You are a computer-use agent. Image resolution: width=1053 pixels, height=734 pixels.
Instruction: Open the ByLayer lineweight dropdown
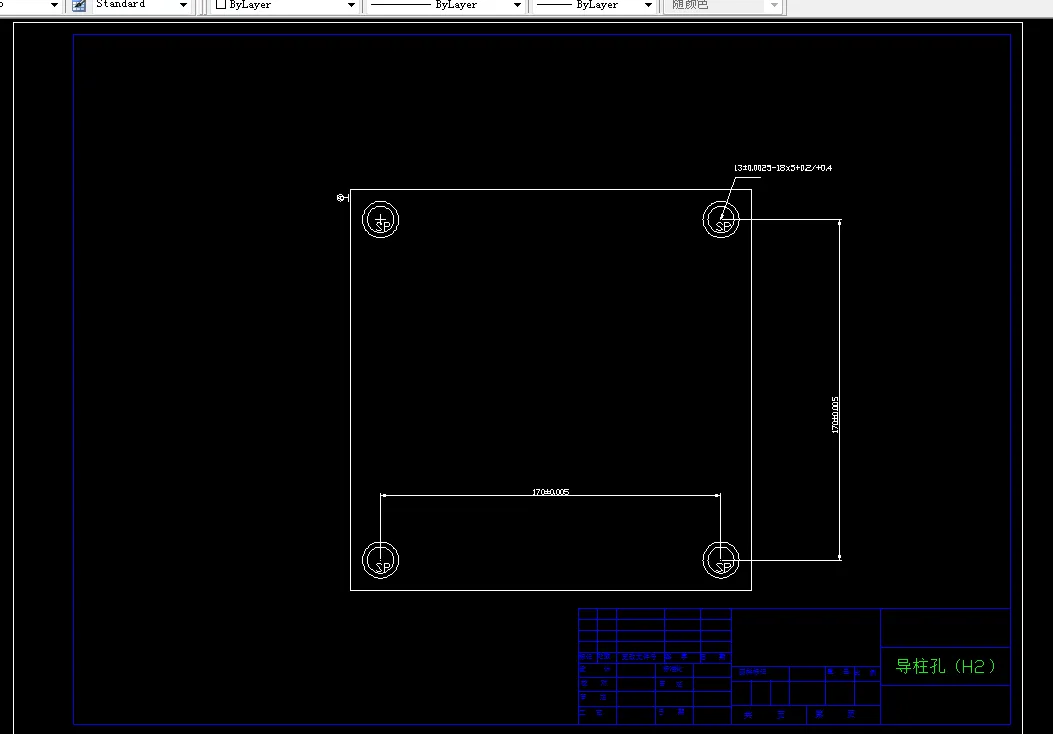pyautogui.click(x=594, y=5)
